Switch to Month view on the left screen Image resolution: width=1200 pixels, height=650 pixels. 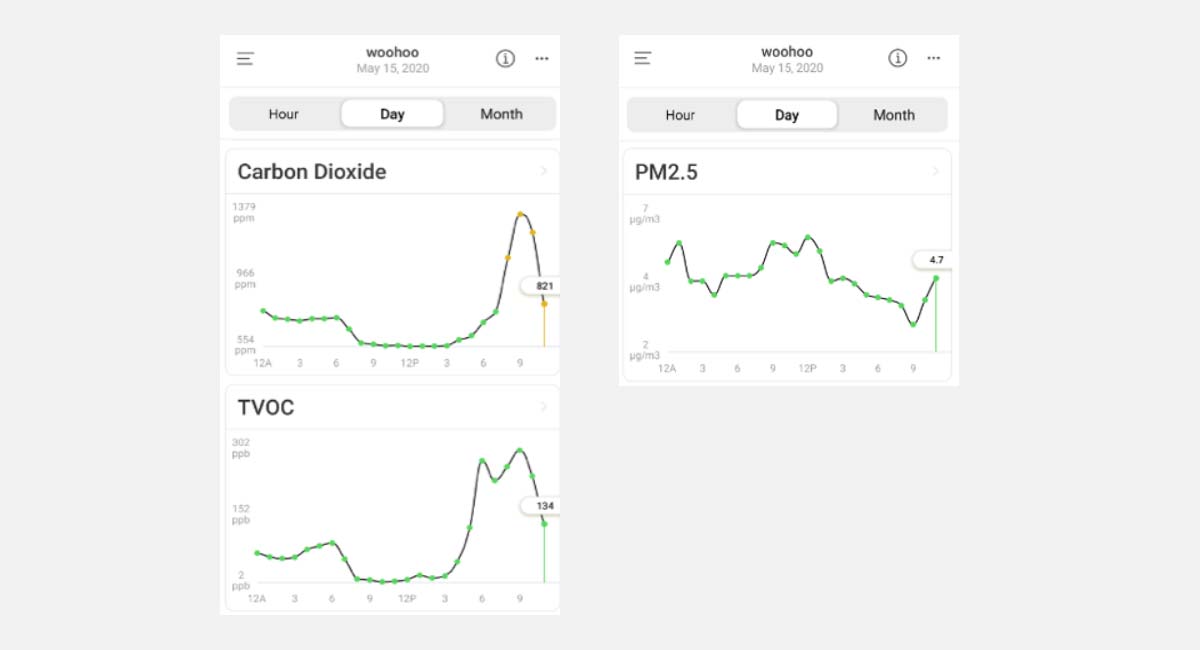click(x=501, y=114)
